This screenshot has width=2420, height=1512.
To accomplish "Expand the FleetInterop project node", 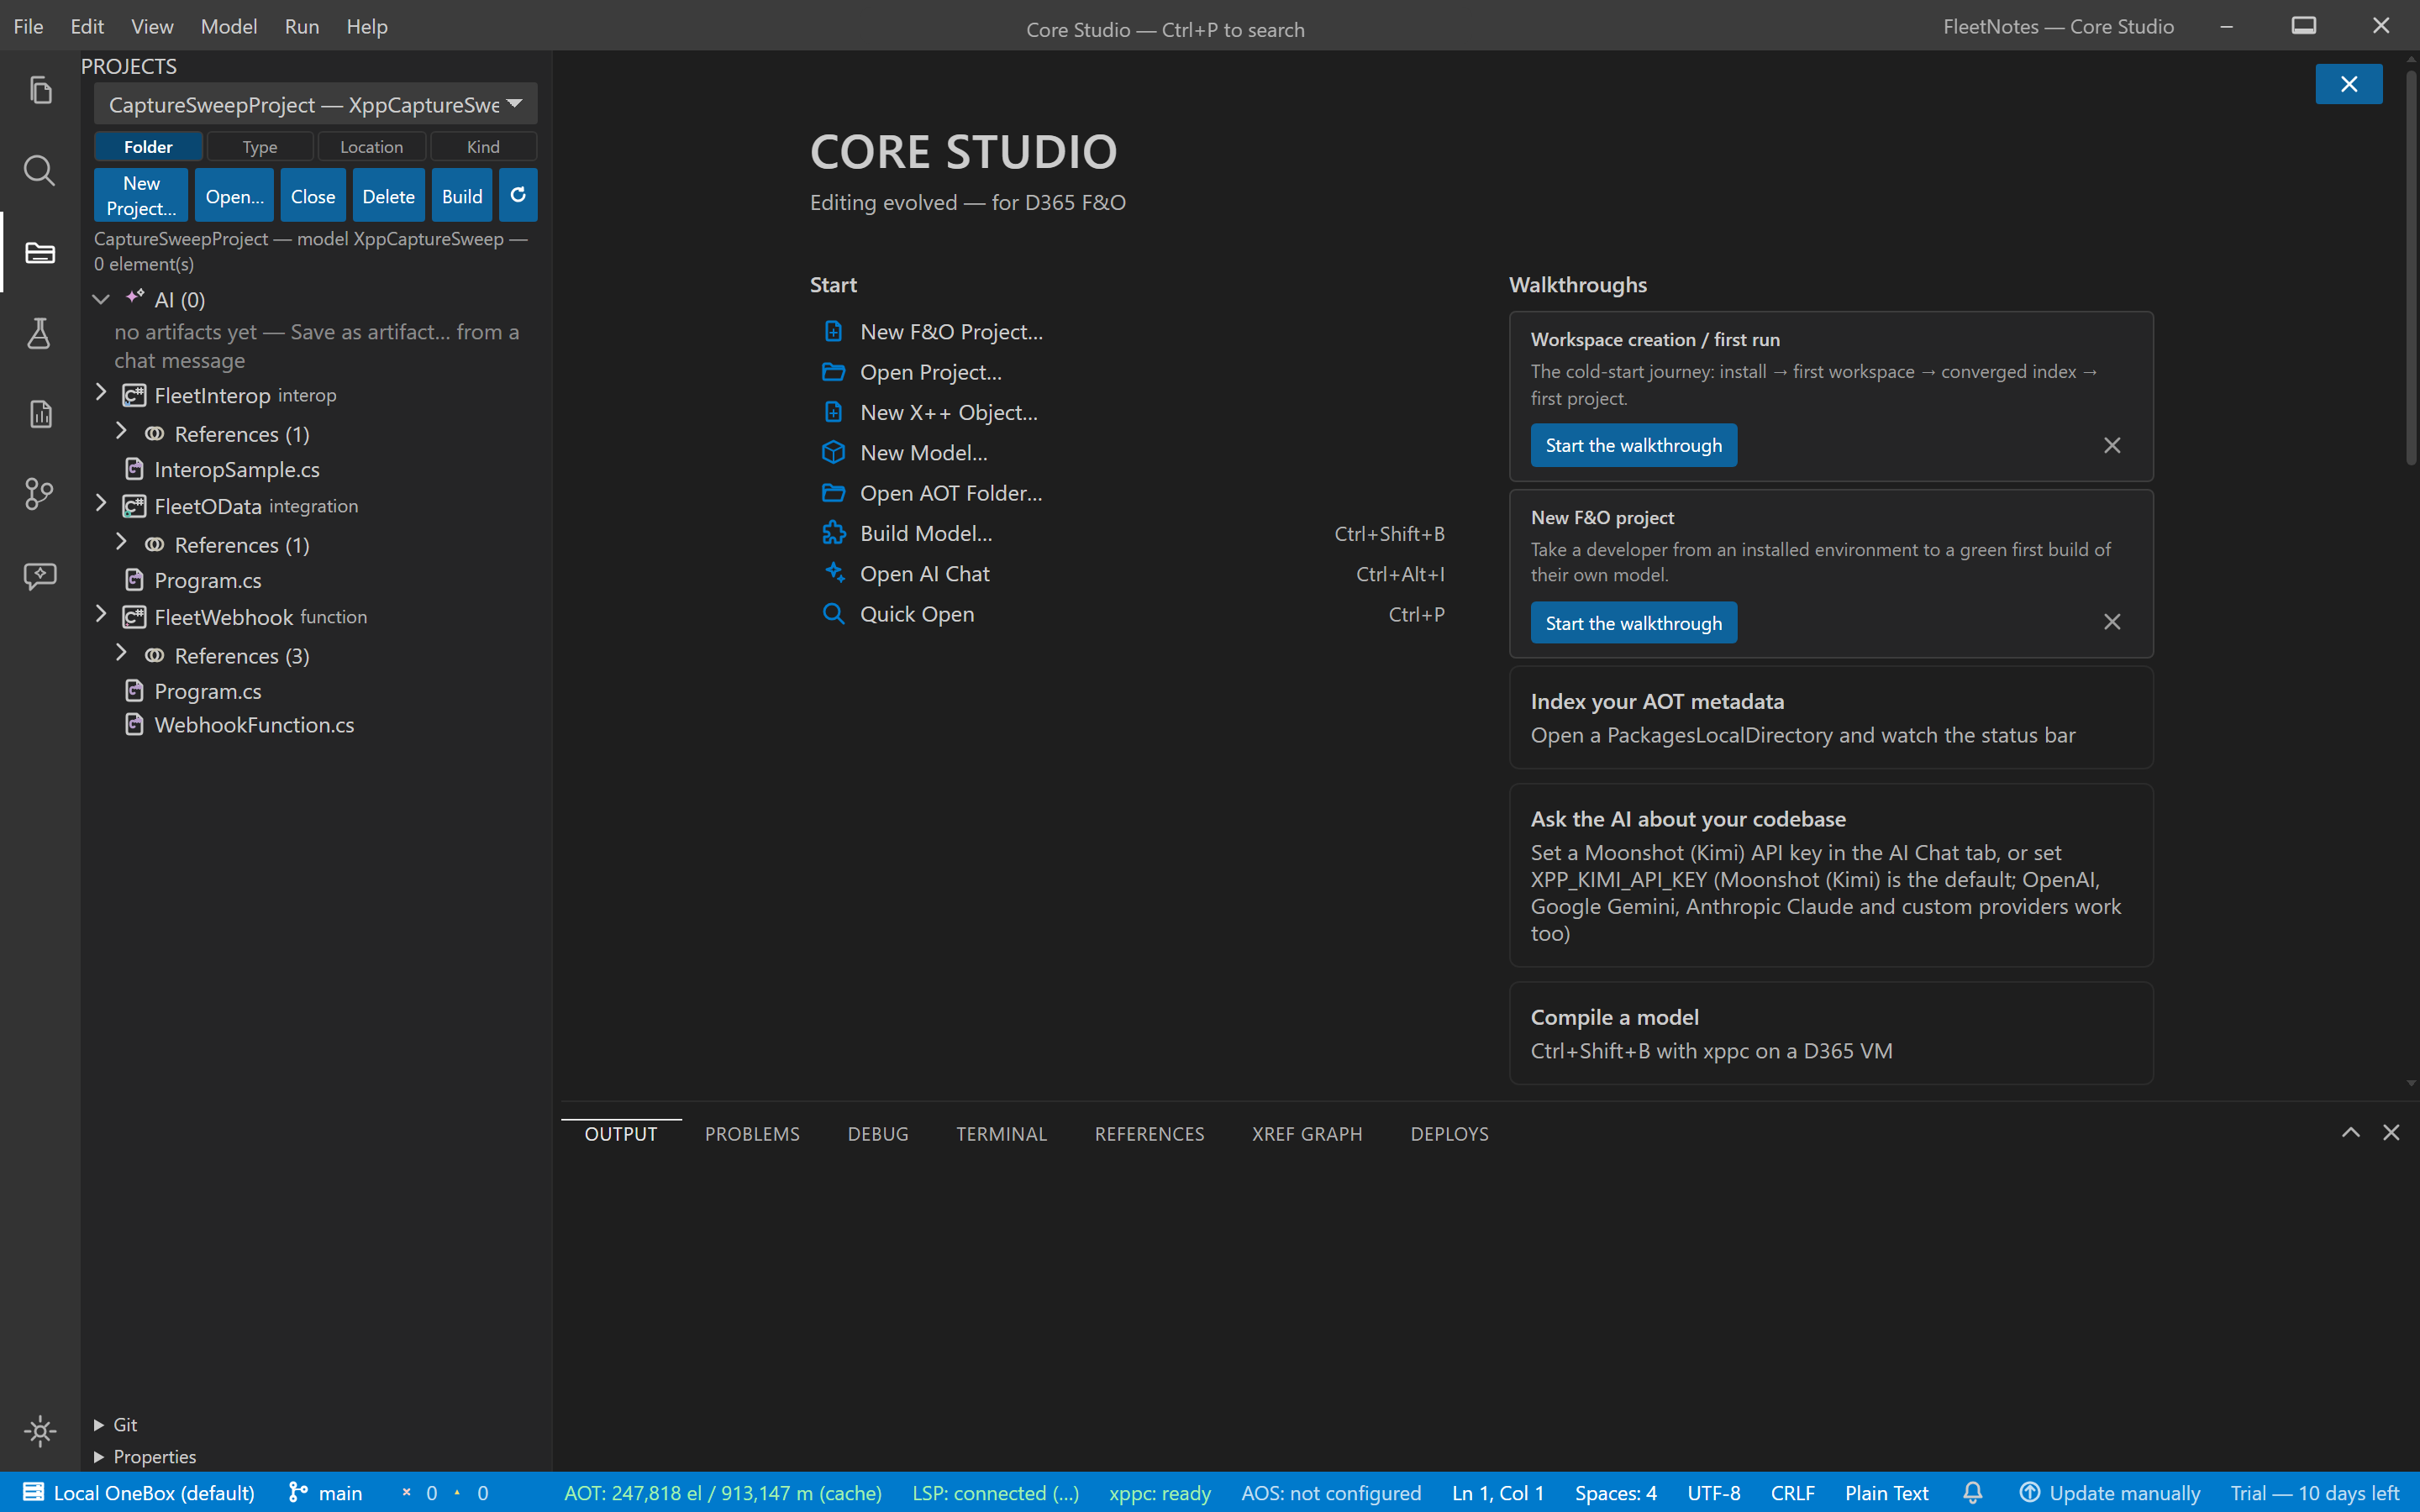I will click(101, 392).
